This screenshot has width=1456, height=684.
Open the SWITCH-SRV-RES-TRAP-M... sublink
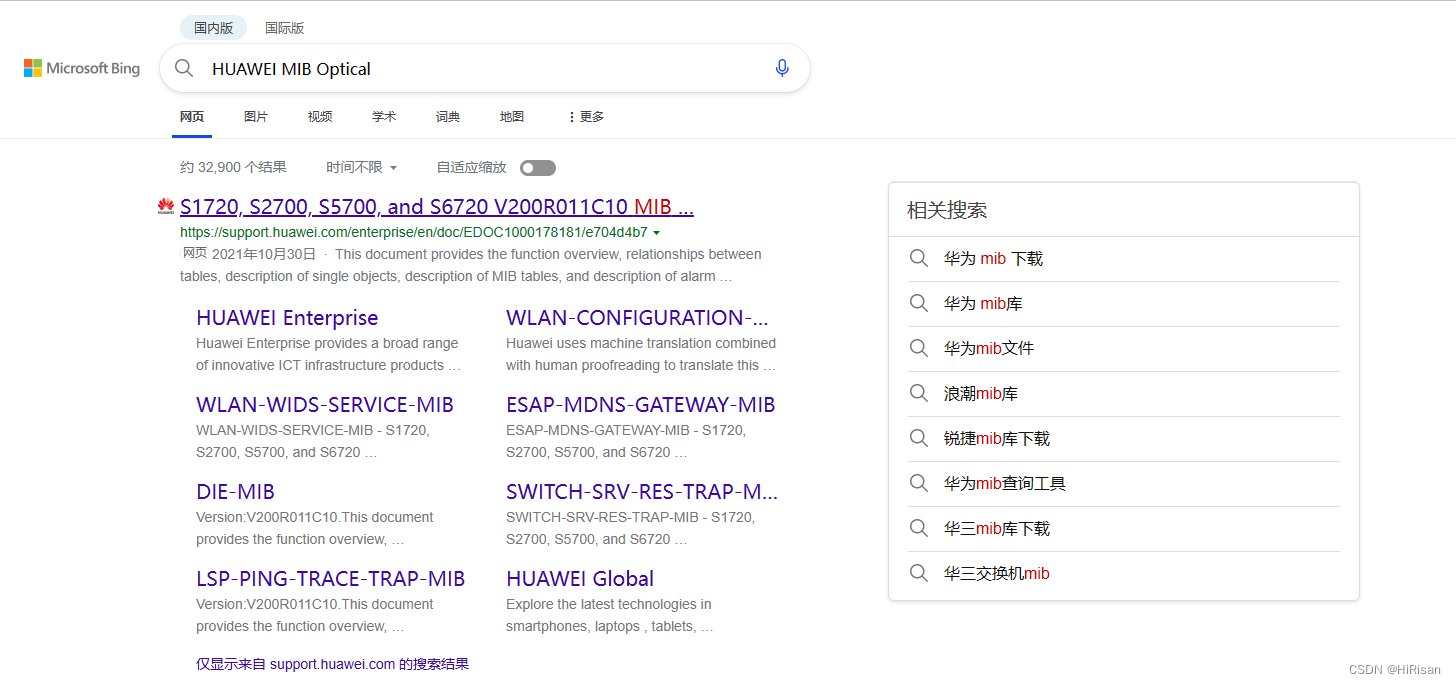coord(642,492)
